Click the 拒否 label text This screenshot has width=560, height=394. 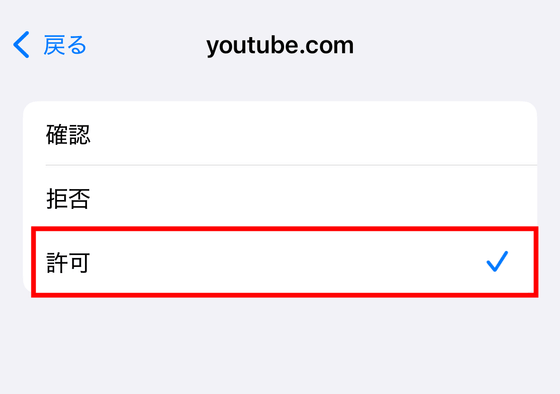pyautogui.click(x=68, y=199)
